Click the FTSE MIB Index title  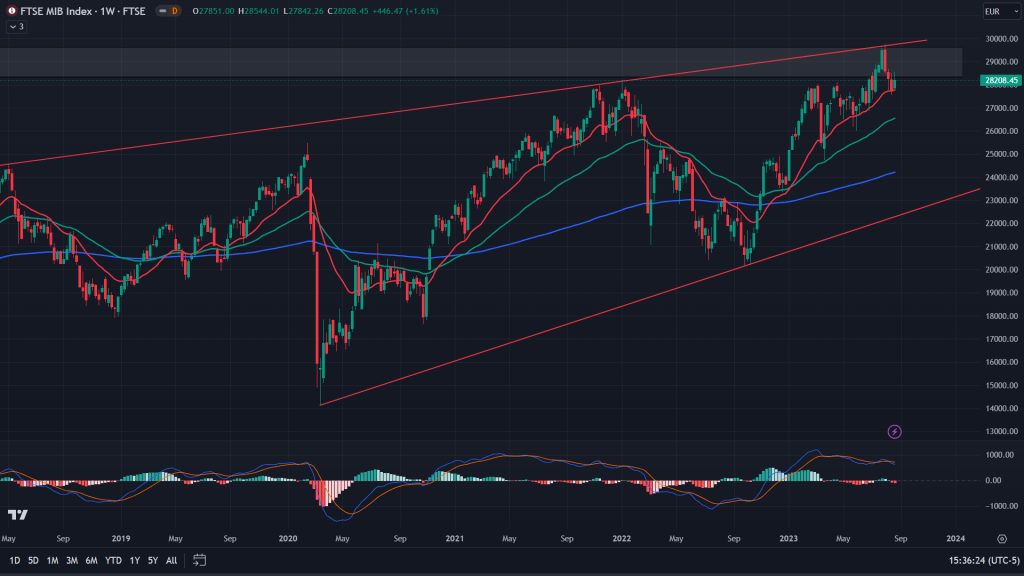58,11
